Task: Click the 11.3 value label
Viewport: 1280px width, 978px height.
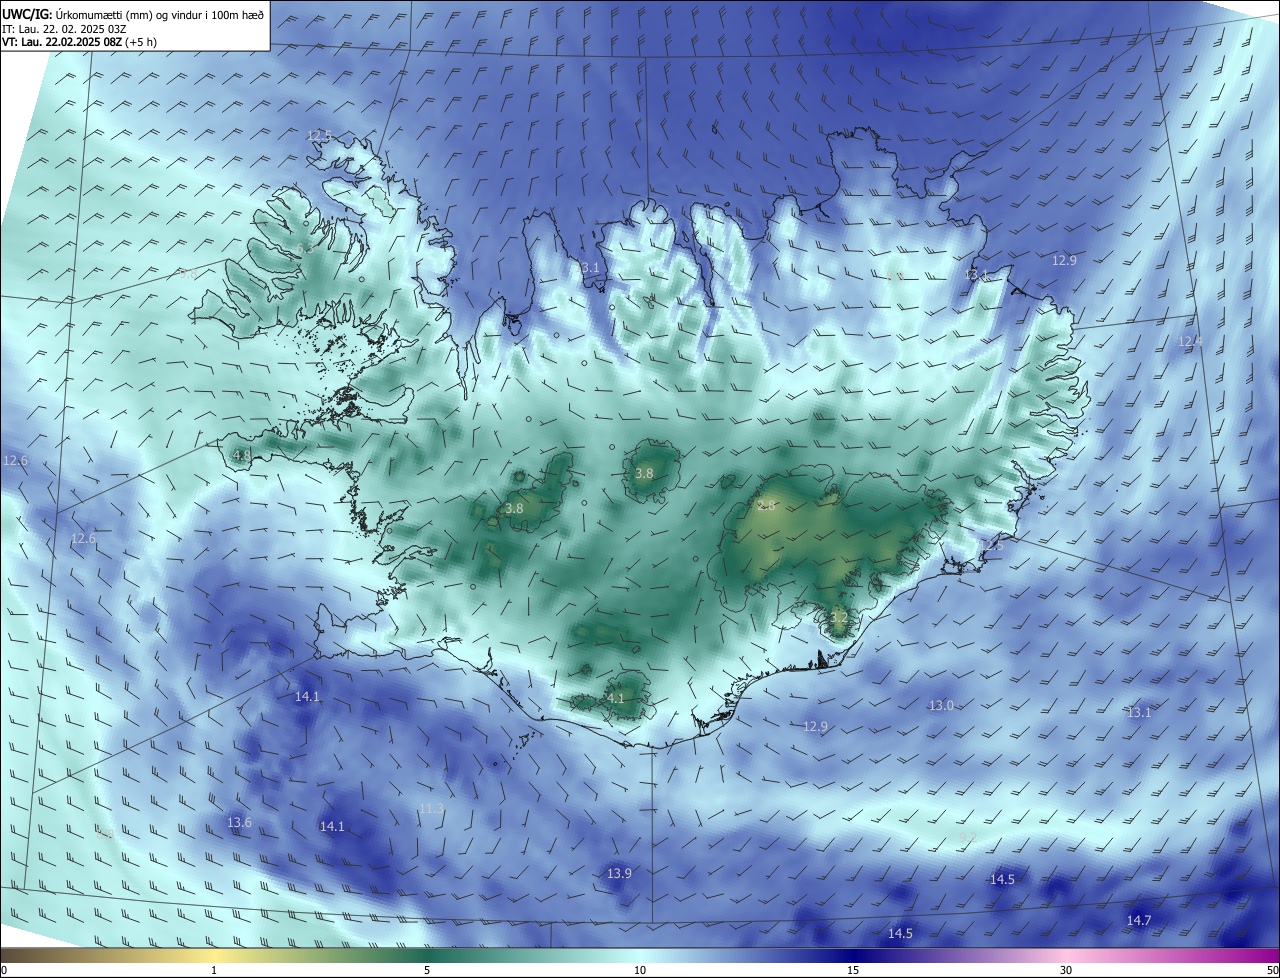Action: coord(431,808)
